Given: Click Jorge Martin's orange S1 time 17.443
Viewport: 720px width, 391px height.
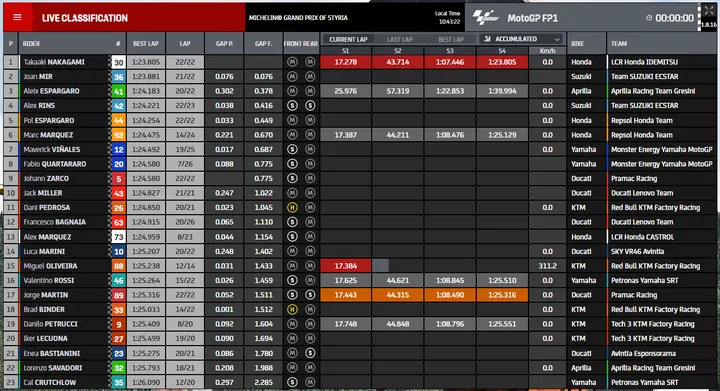Looking at the screenshot, I should [x=346, y=295].
